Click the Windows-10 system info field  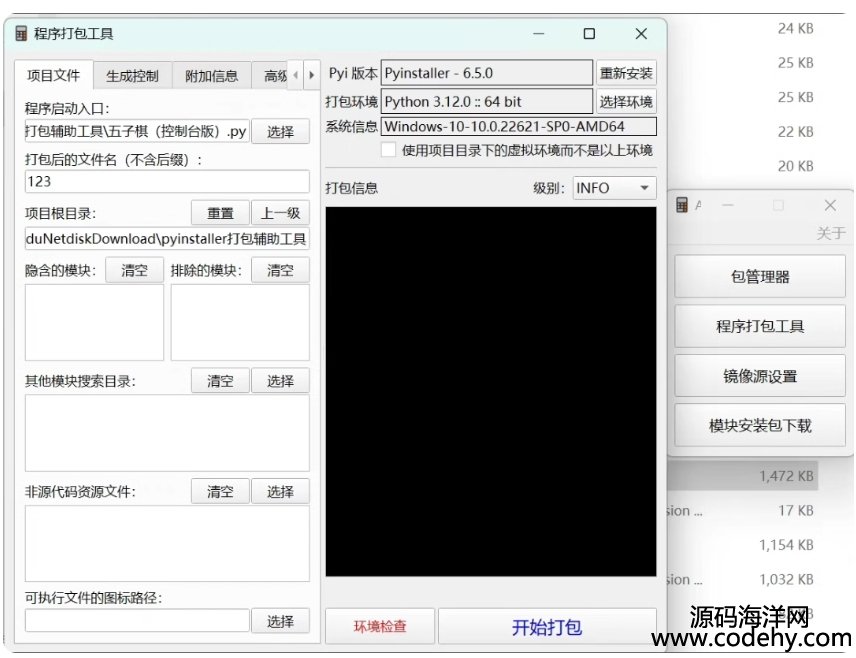519,127
